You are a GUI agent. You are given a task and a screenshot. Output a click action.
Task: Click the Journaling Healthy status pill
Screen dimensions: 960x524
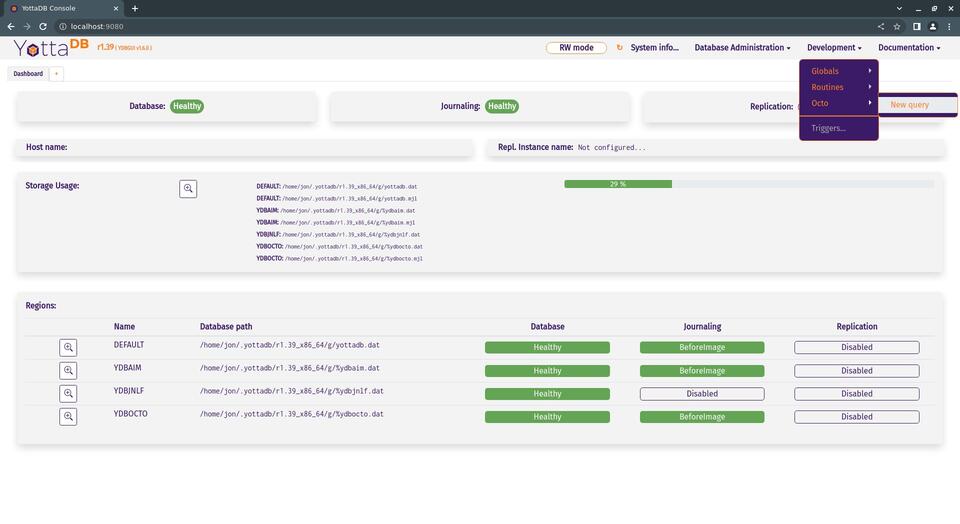502,106
